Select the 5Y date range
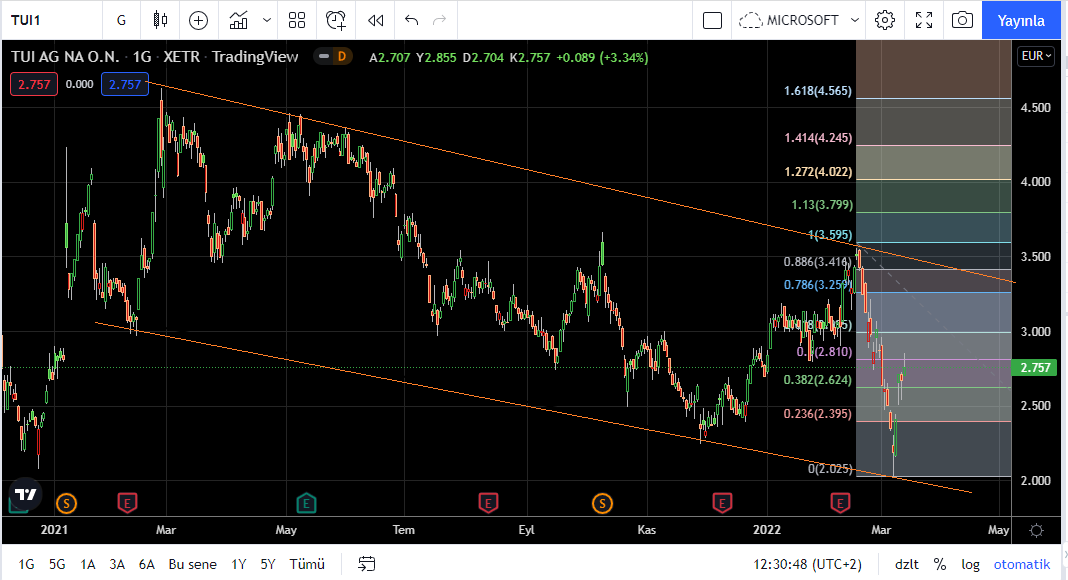Screen dimensions: 1068x580 pos(268,564)
